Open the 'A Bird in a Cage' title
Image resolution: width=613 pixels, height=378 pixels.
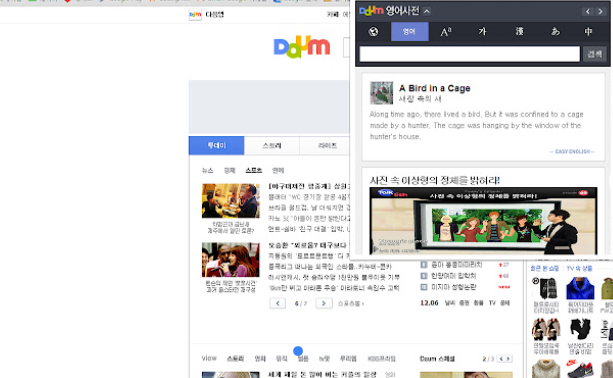coord(434,88)
